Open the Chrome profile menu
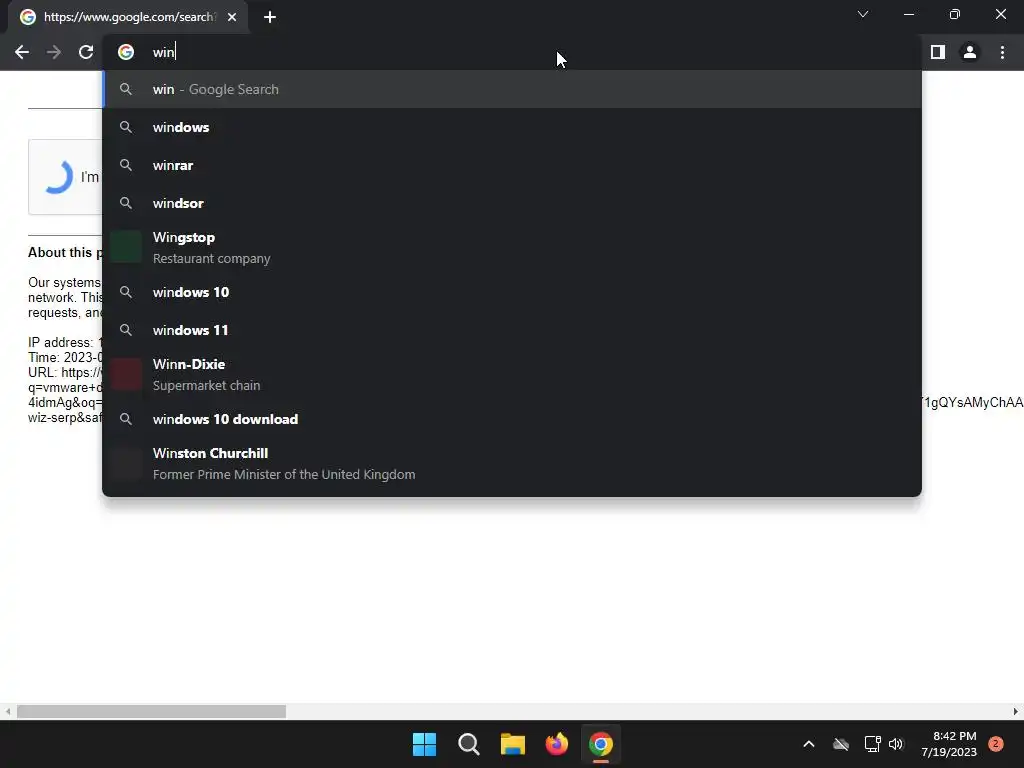The image size is (1024, 768). tap(970, 52)
